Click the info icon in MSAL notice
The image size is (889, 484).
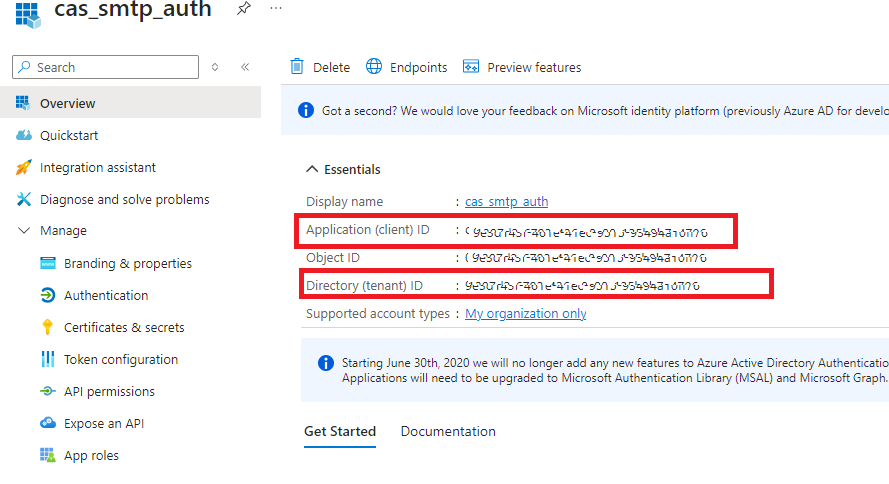coord(325,363)
